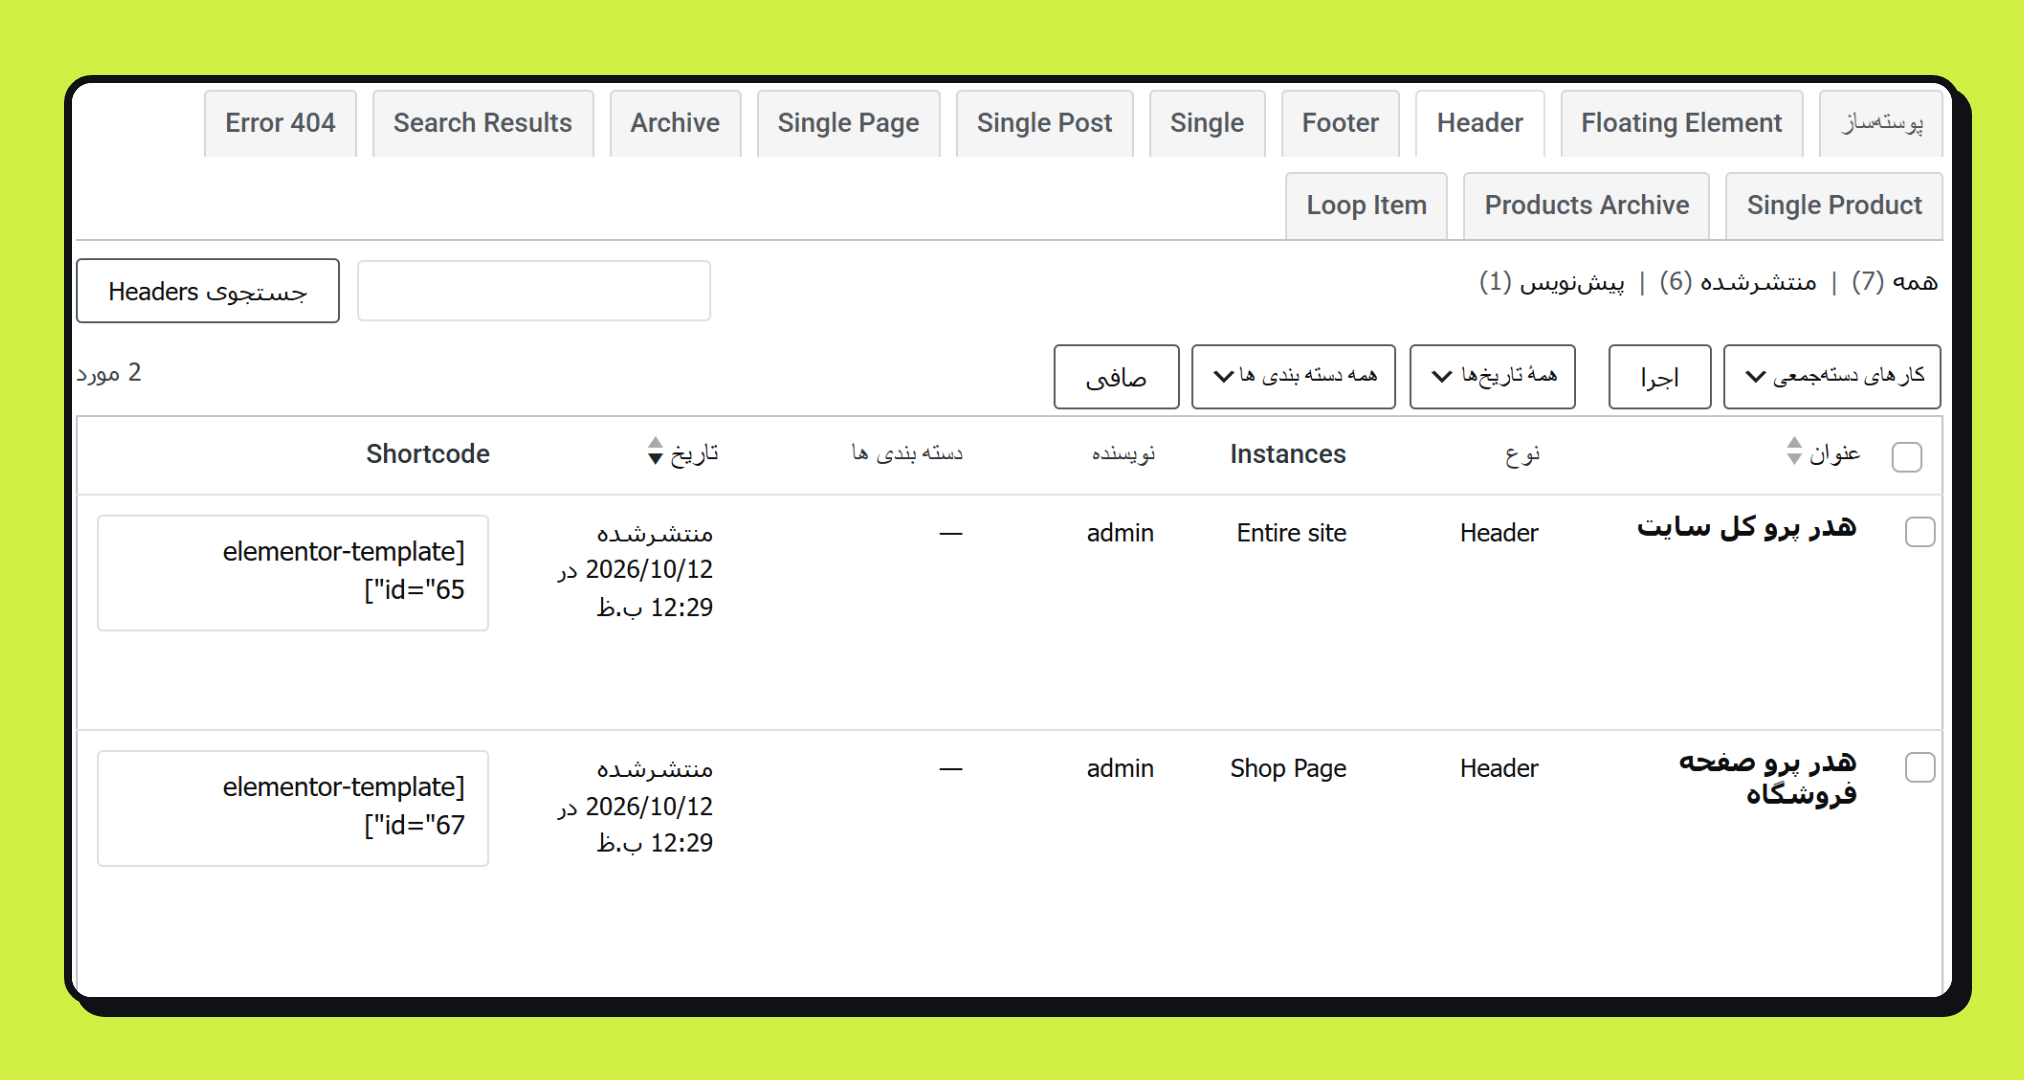Image resolution: width=2024 pixels, height=1080 pixels.
Task: Open the کارهای دسته‌جمعی bulk actions dropdown
Action: click(x=1832, y=376)
